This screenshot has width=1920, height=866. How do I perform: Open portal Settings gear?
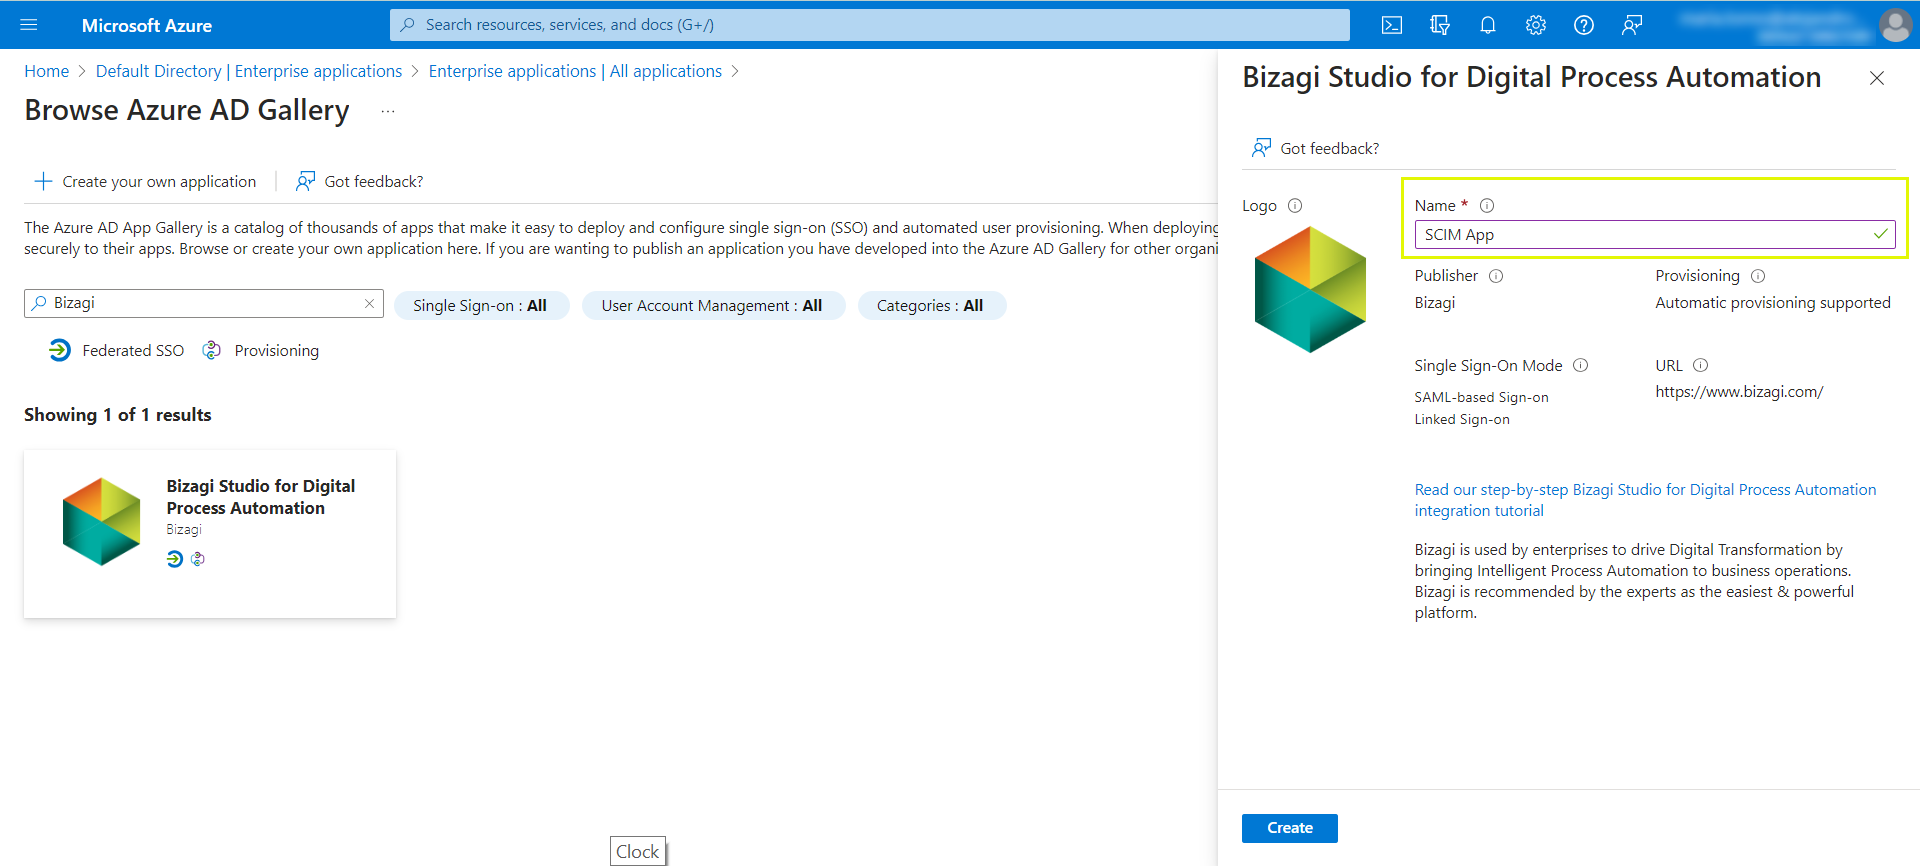1536,25
